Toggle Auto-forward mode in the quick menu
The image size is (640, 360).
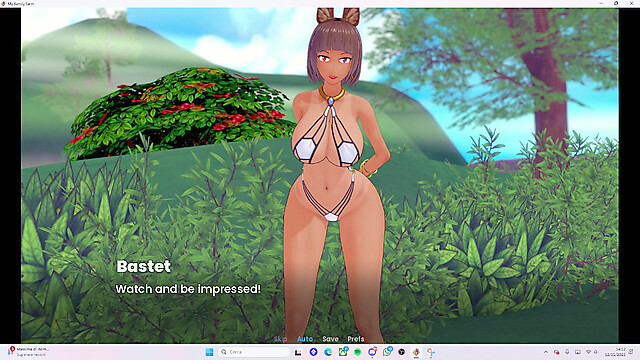pyautogui.click(x=305, y=339)
